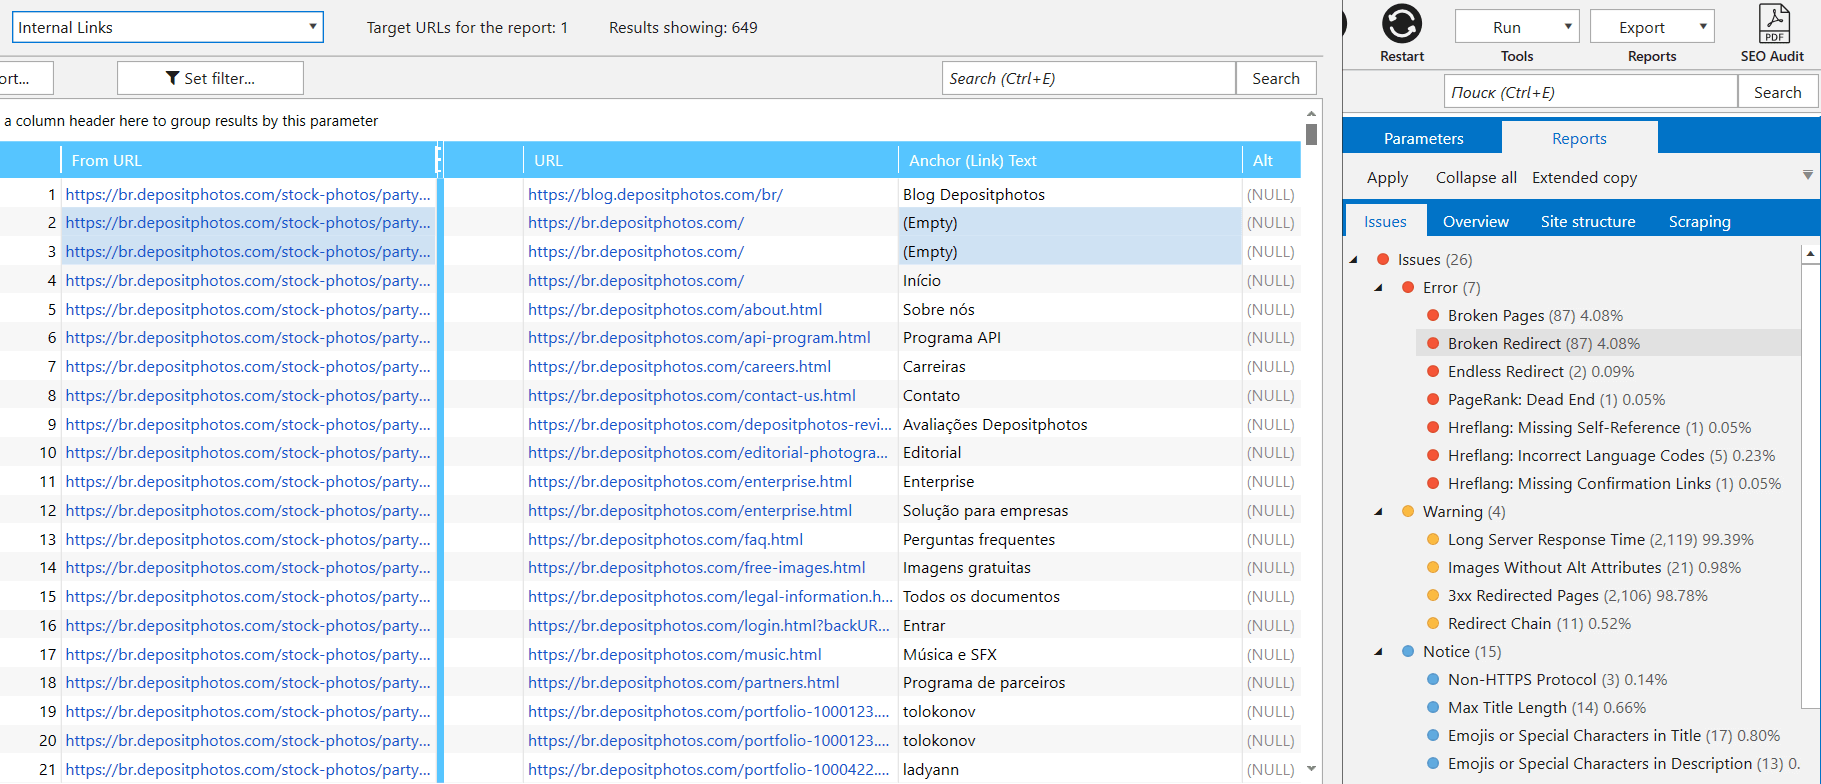Open the contact-us.html URL link
1821x784 pixels.
(692, 395)
